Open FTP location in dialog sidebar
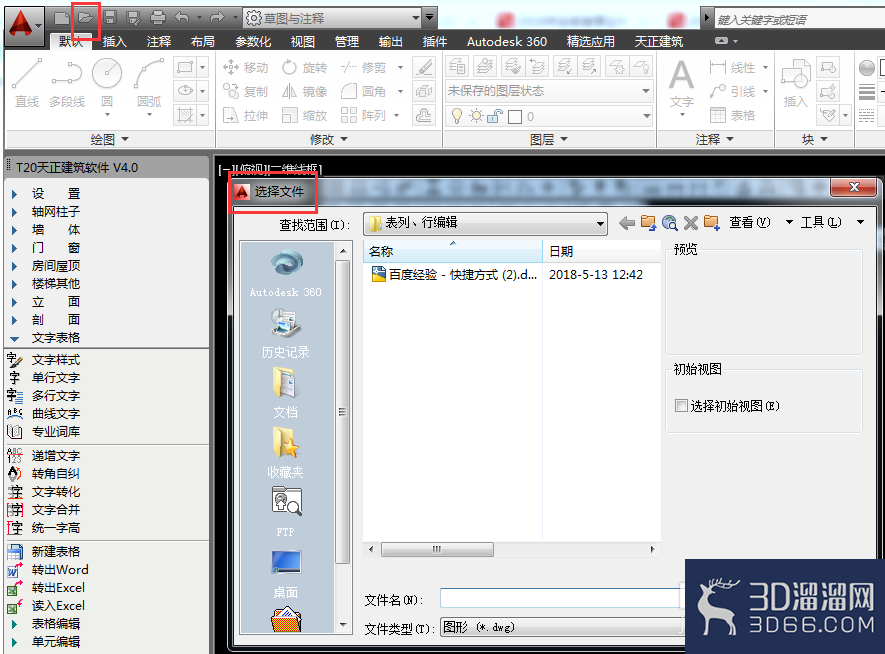 [x=286, y=512]
